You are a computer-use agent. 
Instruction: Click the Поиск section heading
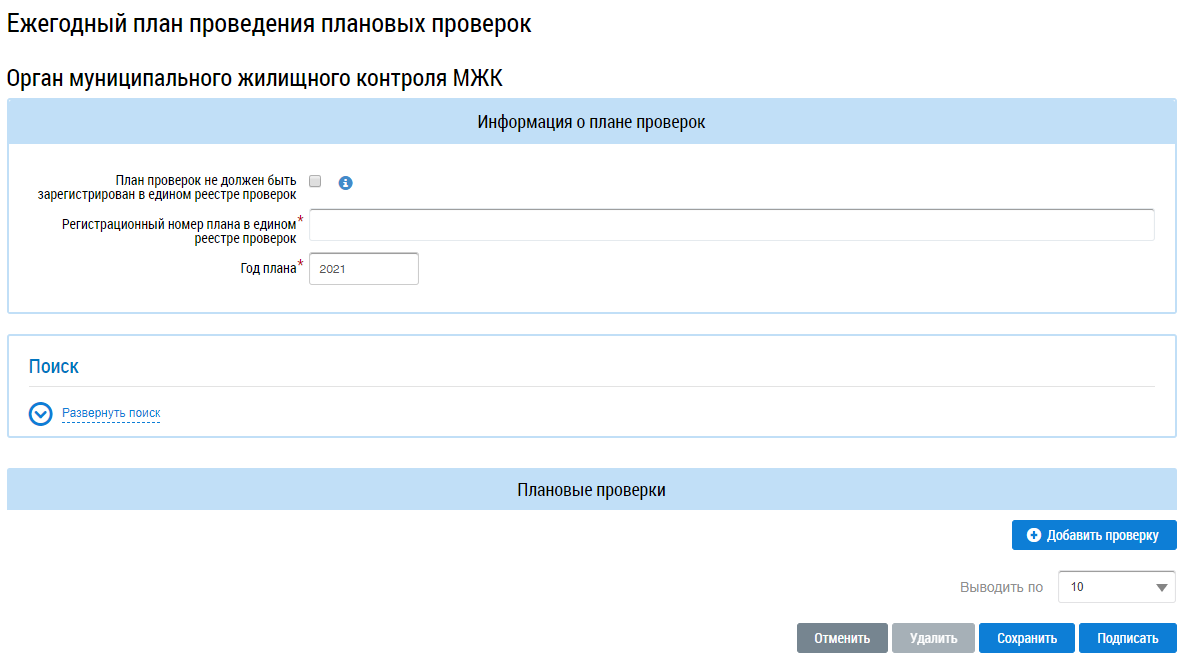(54, 367)
